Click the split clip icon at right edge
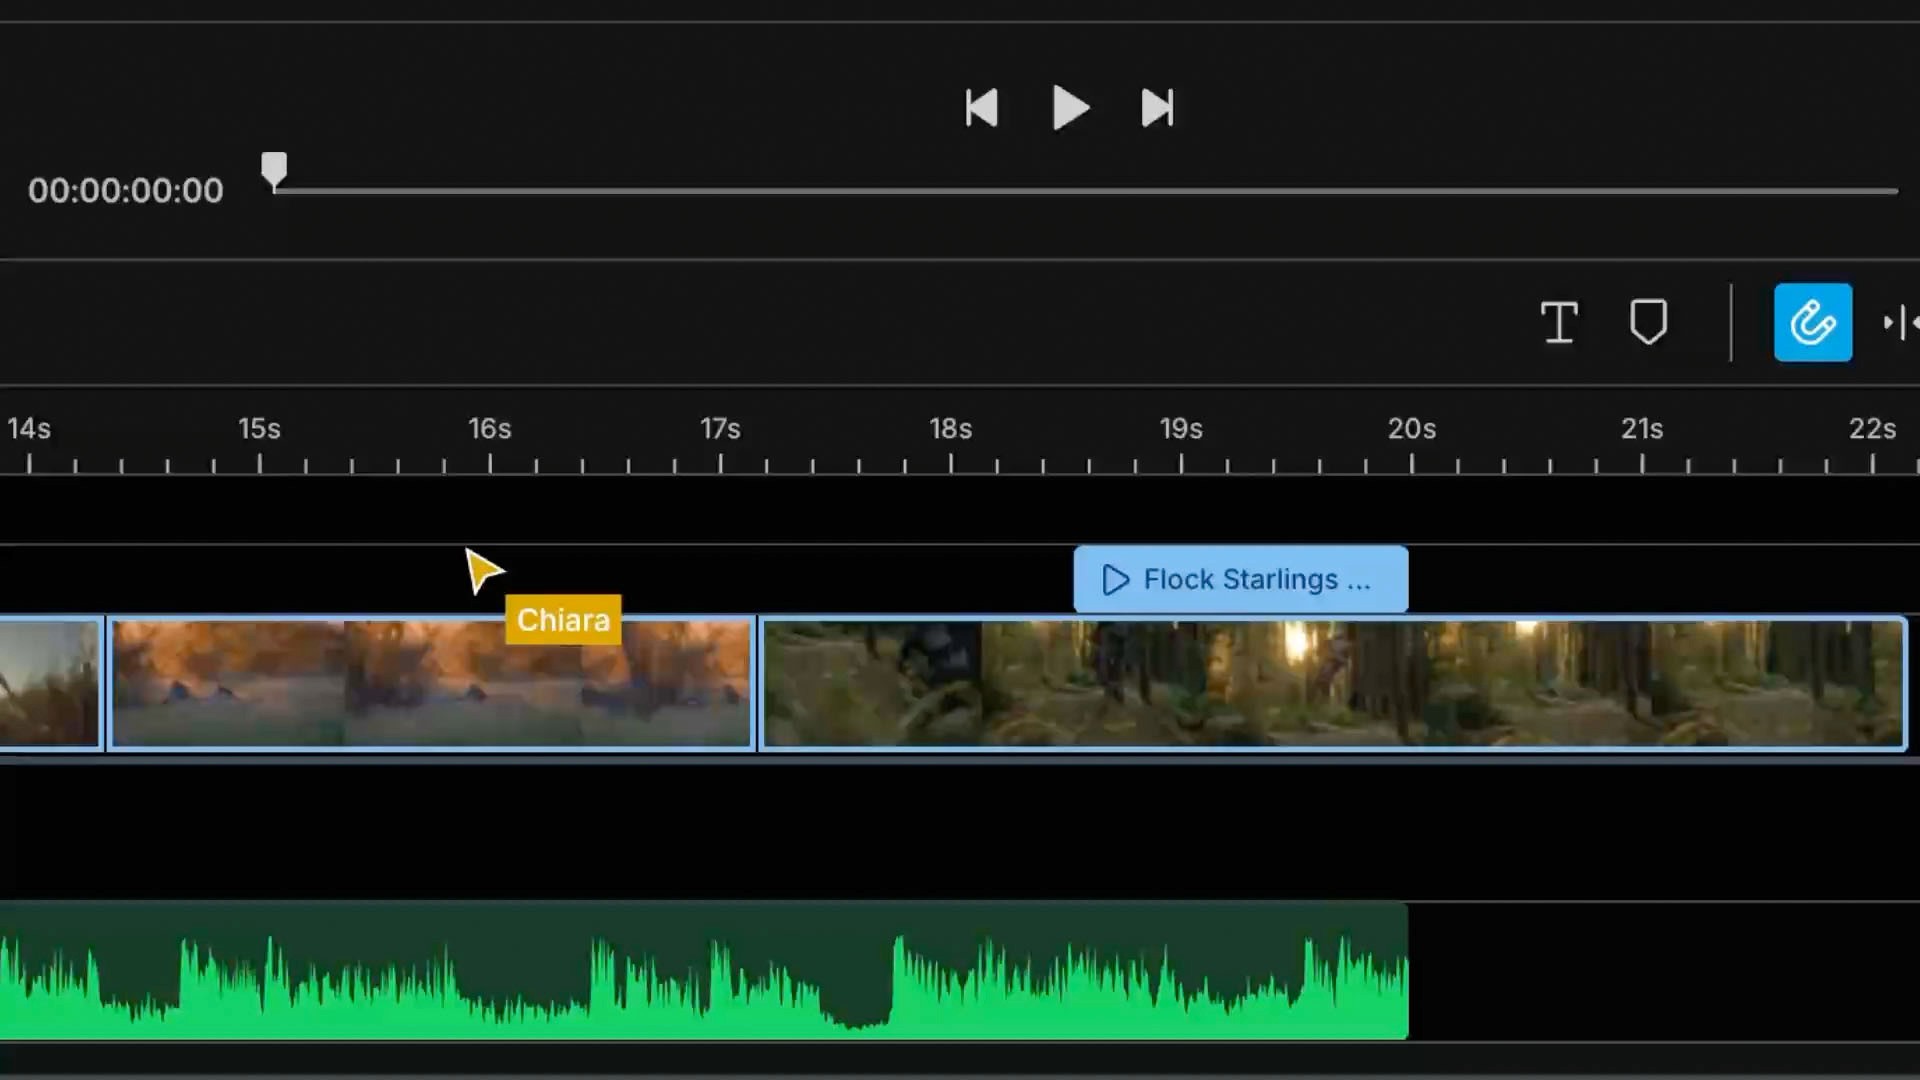The width and height of the screenshot is (1920, 1080). point(1900,322)
